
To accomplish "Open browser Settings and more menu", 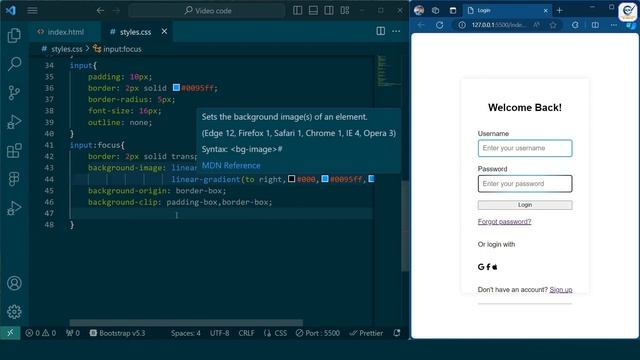I will [613, 25].
